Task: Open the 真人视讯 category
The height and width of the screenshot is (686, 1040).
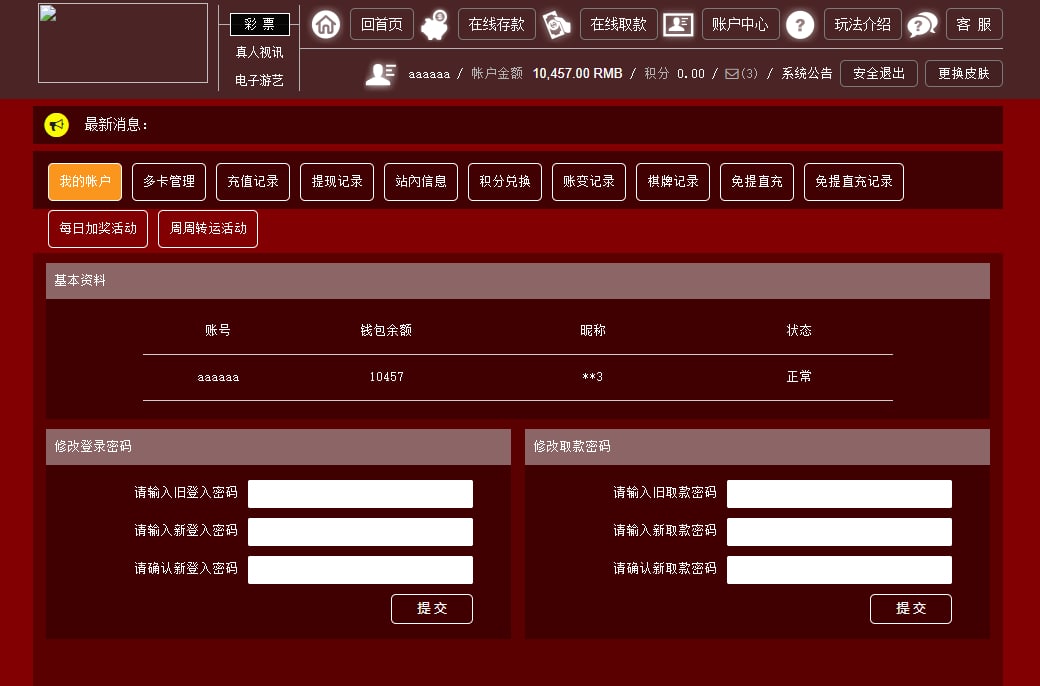Action: 259,52
